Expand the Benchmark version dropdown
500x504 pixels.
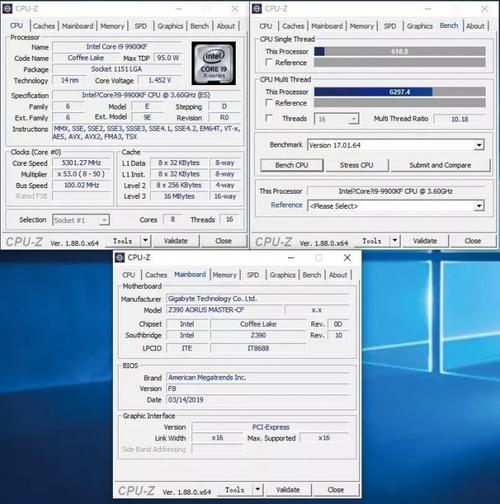[x=479, y=145]
